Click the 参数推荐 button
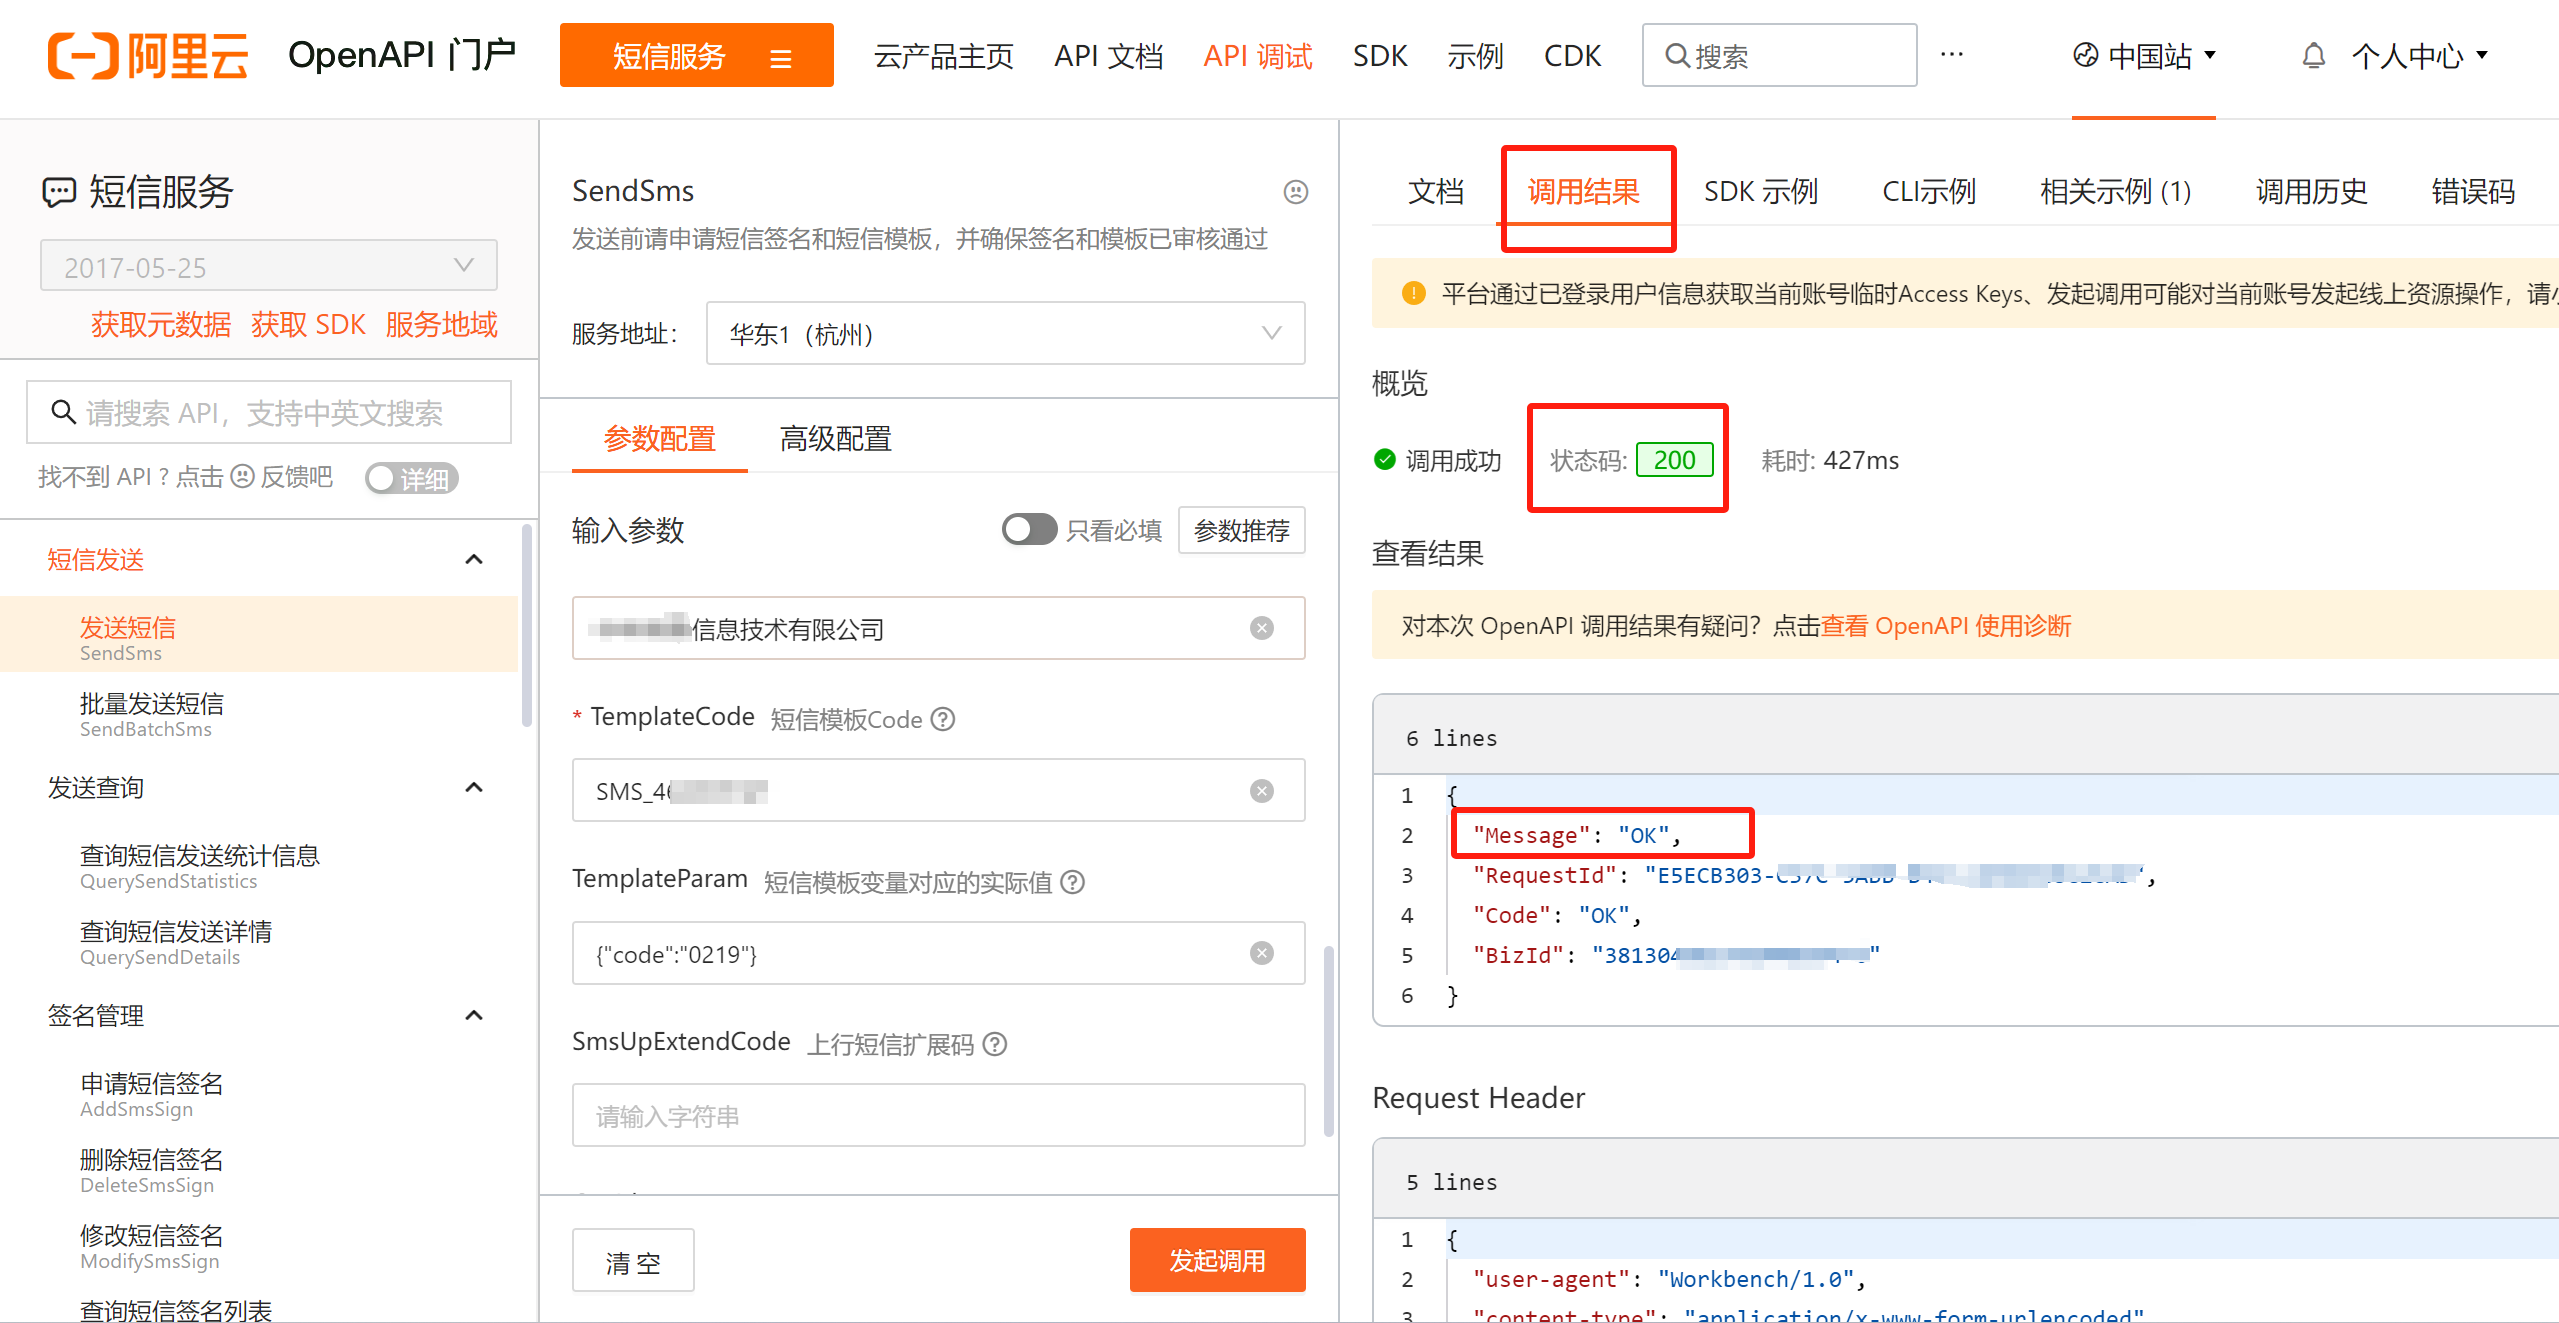2559x1323 pixels. tap(1242, 530)
